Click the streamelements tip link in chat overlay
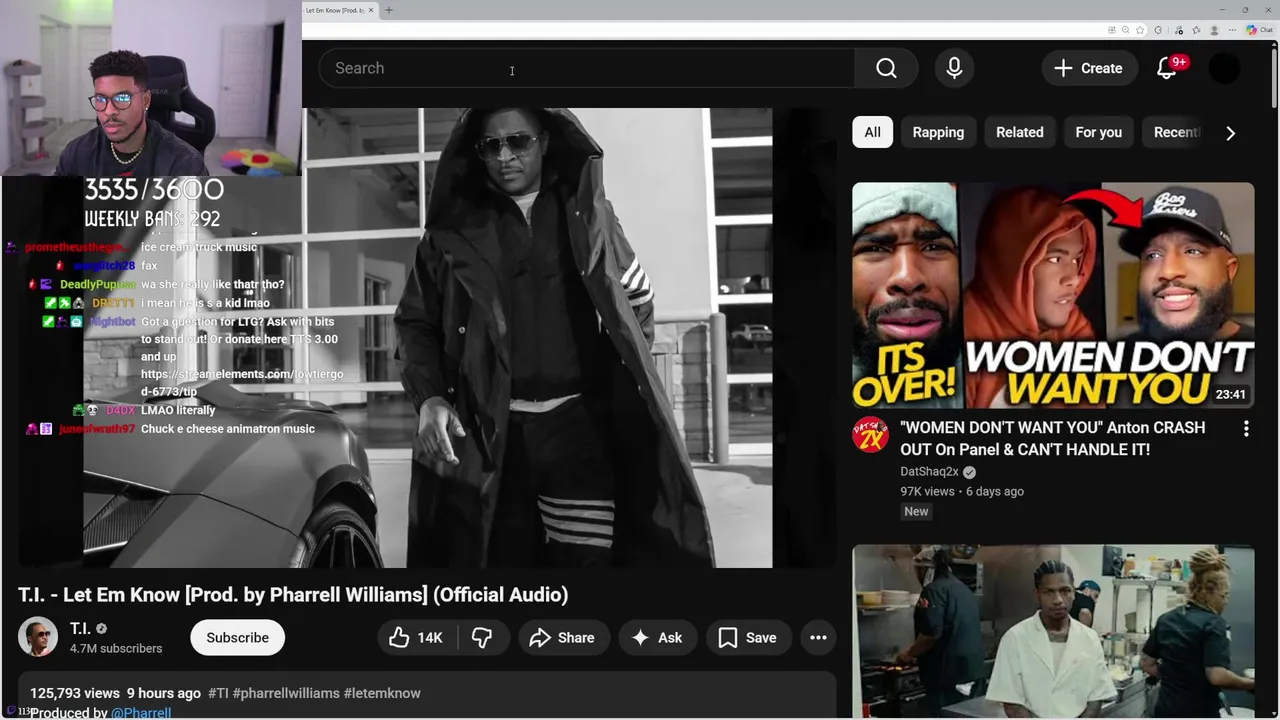Screen dimensions: 1280x720 pos(242,383)
